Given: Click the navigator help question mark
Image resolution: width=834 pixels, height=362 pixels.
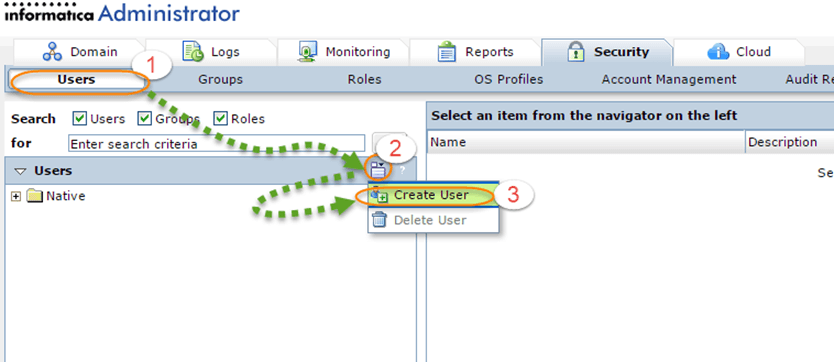Looking at the screenshot, I should [x=403, y=171].
